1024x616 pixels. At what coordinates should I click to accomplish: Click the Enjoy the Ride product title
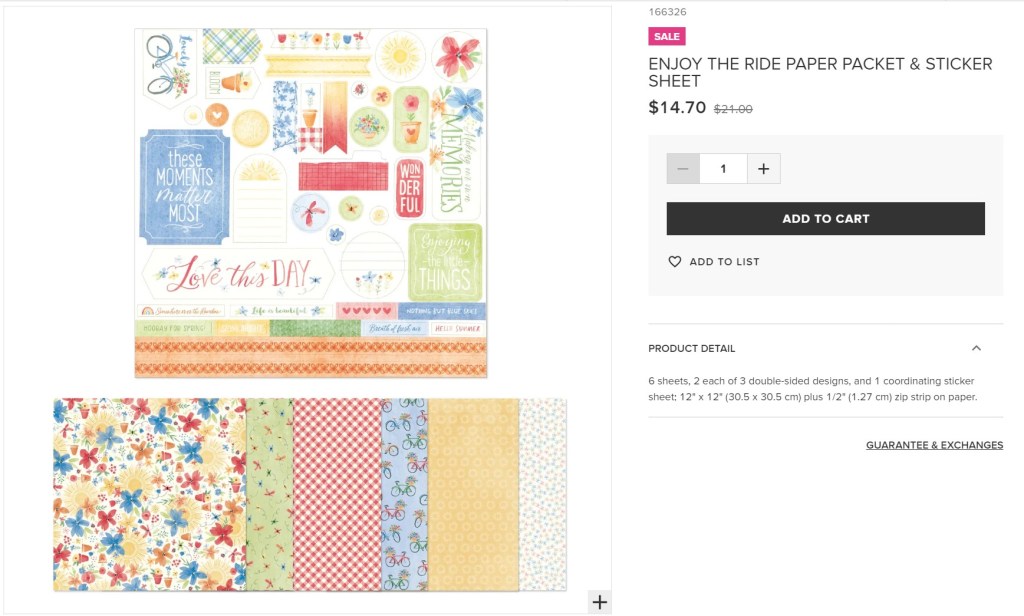(820, 72)
